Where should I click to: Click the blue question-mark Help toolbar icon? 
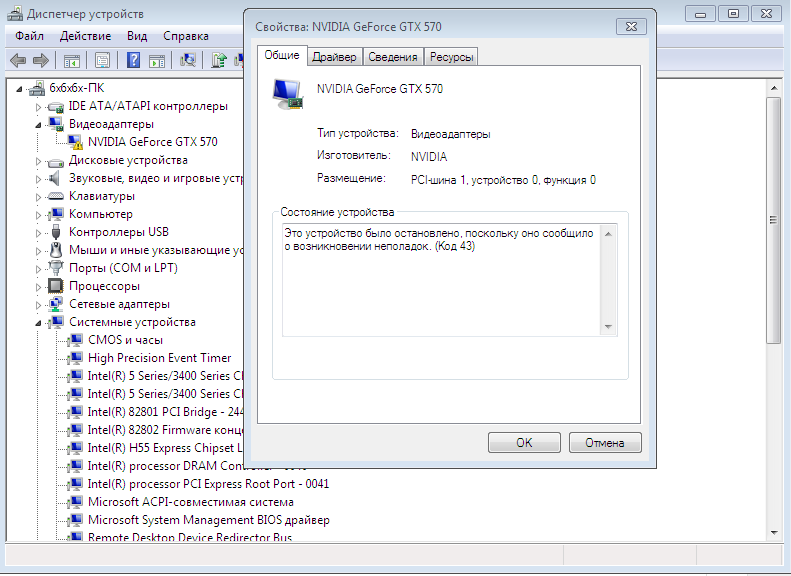(133, 61)
